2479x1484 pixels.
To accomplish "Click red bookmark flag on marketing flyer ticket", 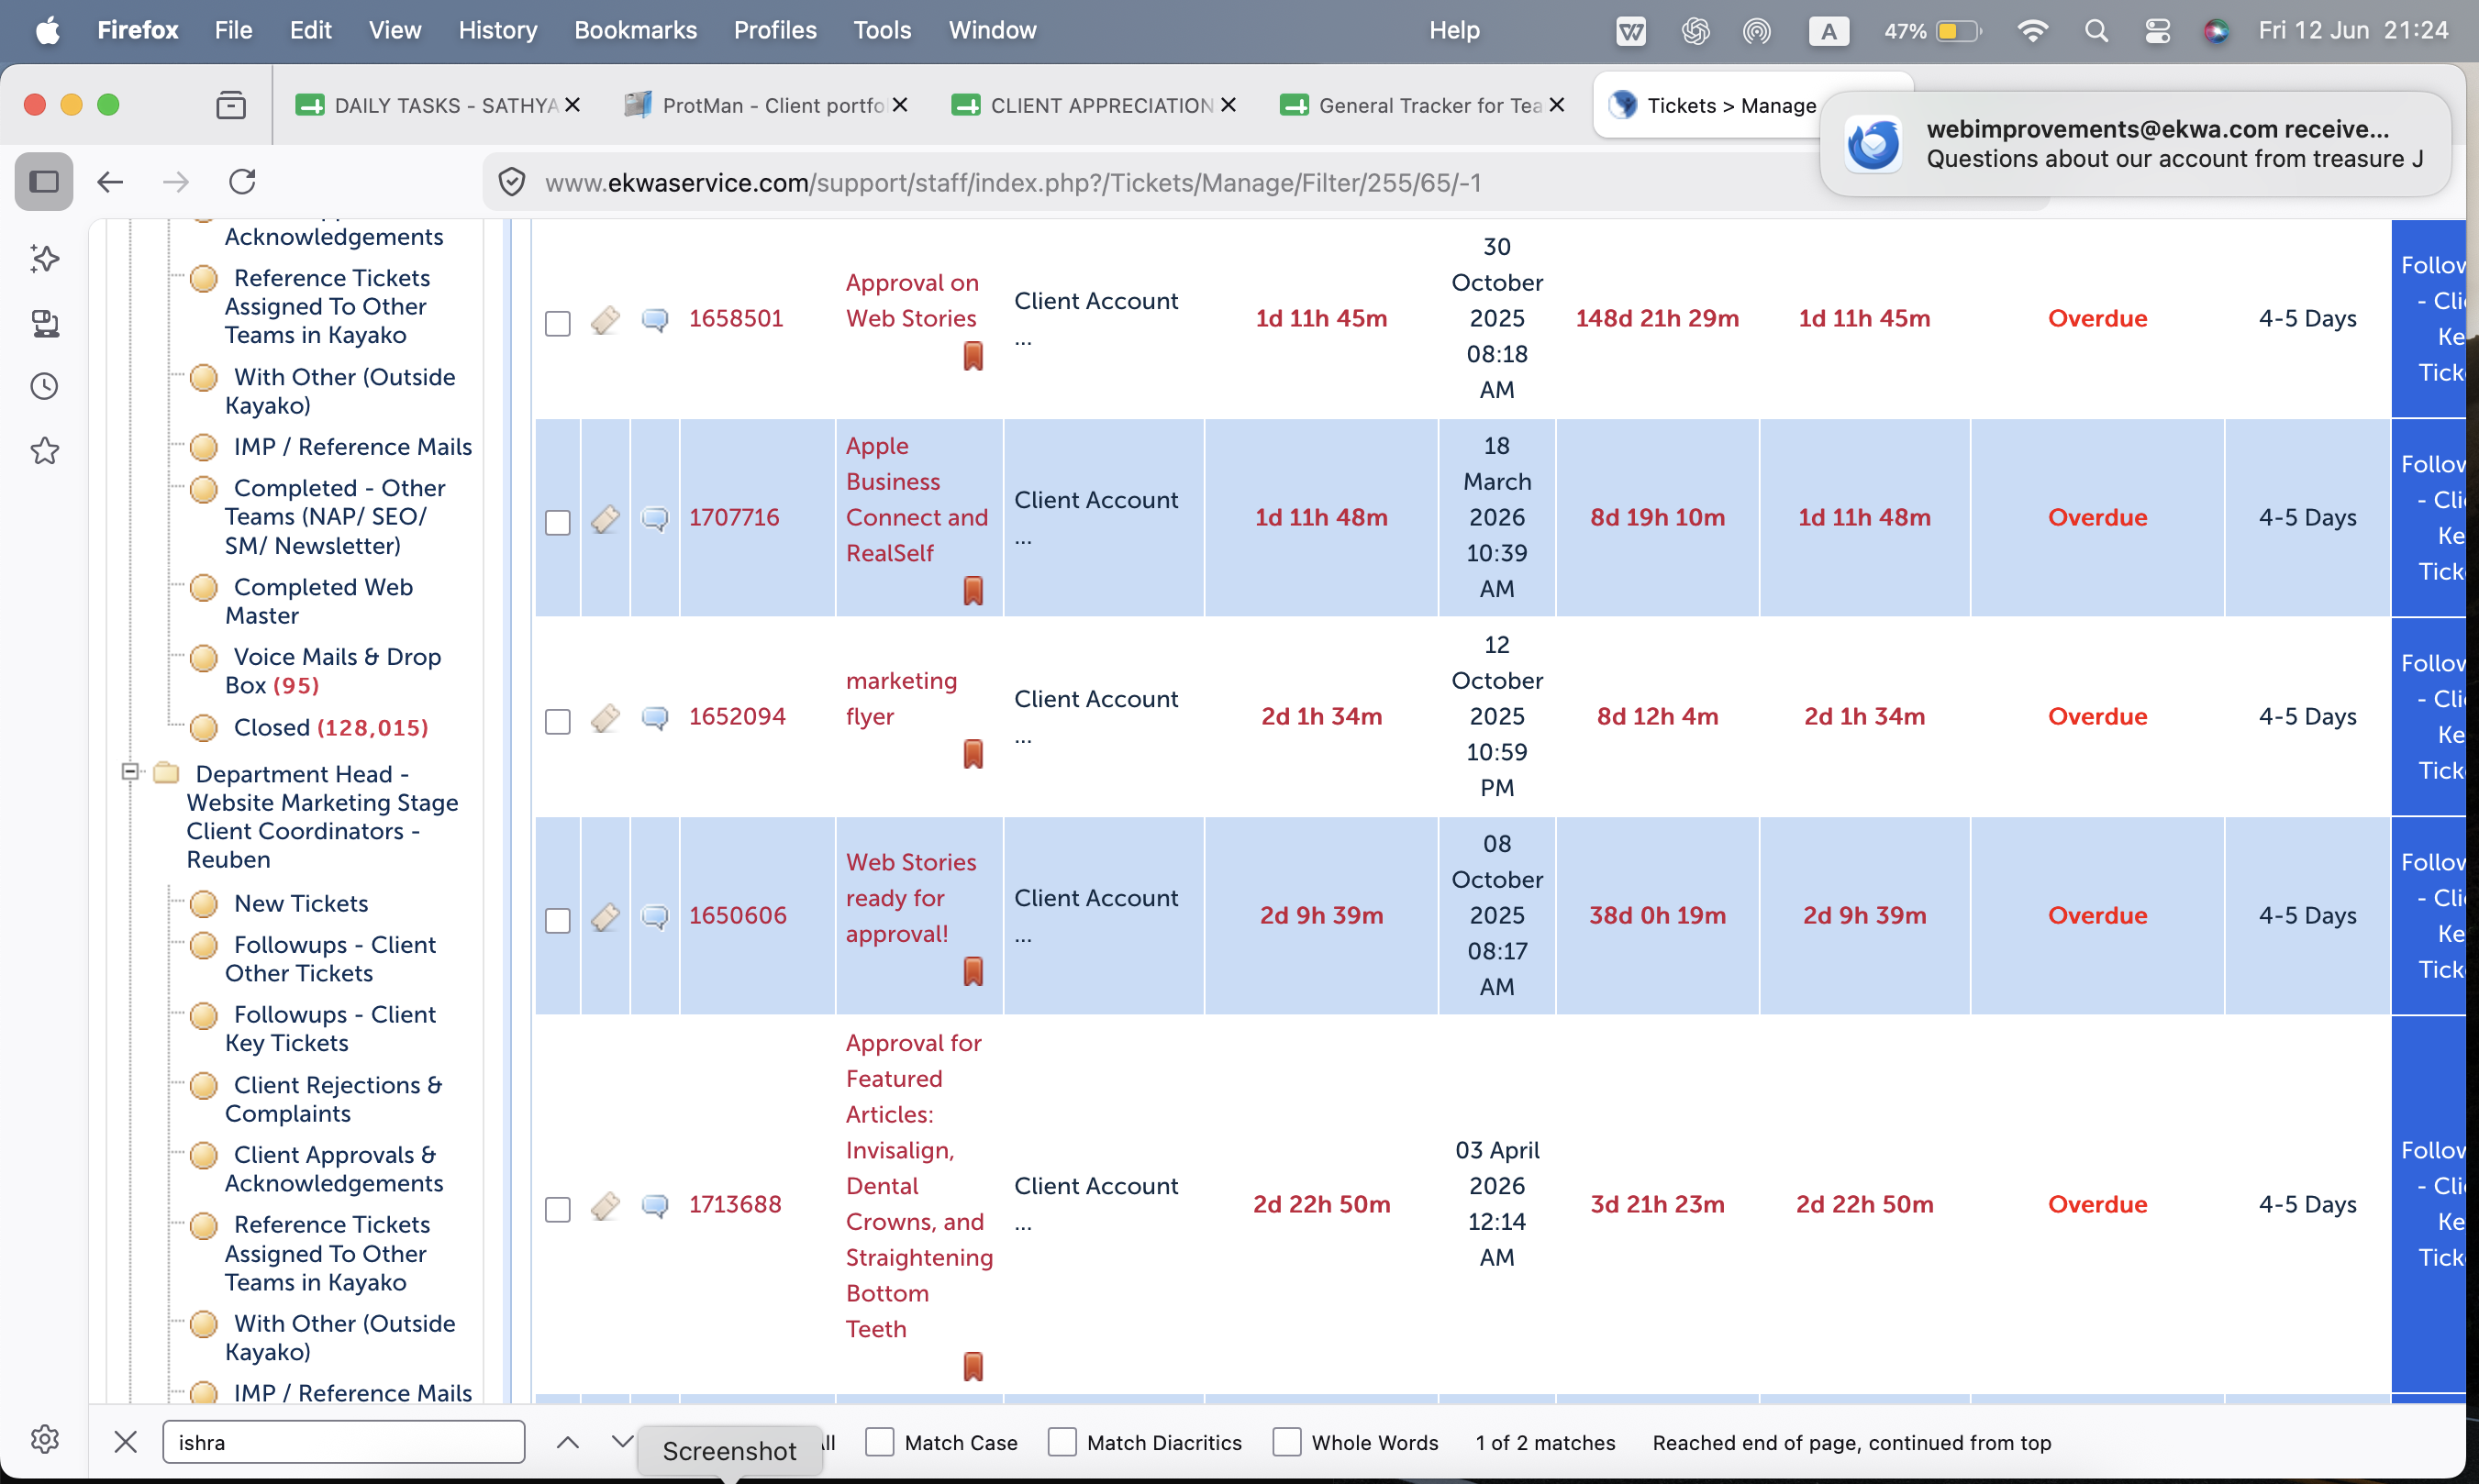I will pos(972,753).
